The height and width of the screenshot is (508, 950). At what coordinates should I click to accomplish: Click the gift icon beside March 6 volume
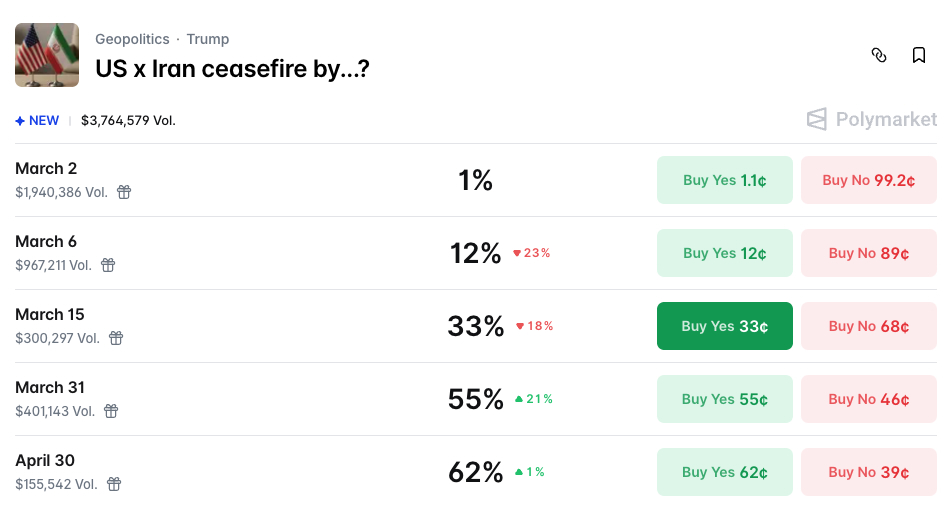[108, 265]
